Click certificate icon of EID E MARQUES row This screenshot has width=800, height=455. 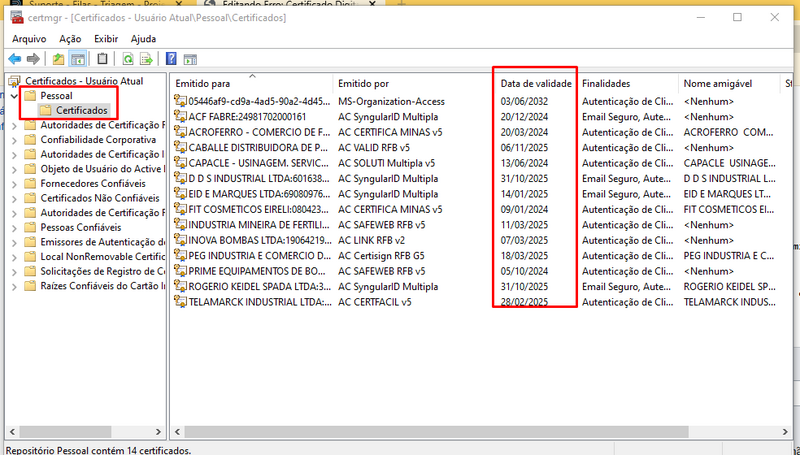pos(181,193)
